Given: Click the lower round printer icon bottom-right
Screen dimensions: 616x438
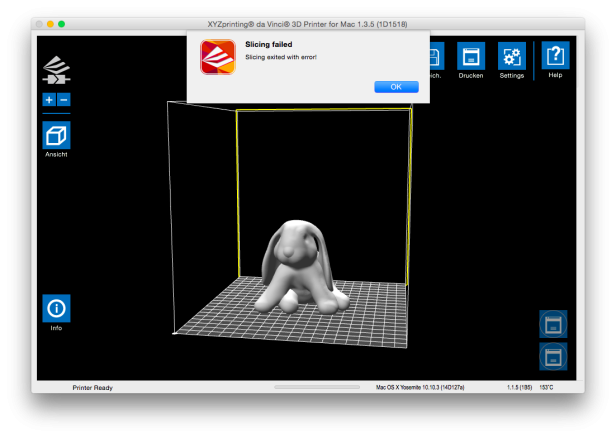Looking at the screenshot, I should (x=553, y=357).
